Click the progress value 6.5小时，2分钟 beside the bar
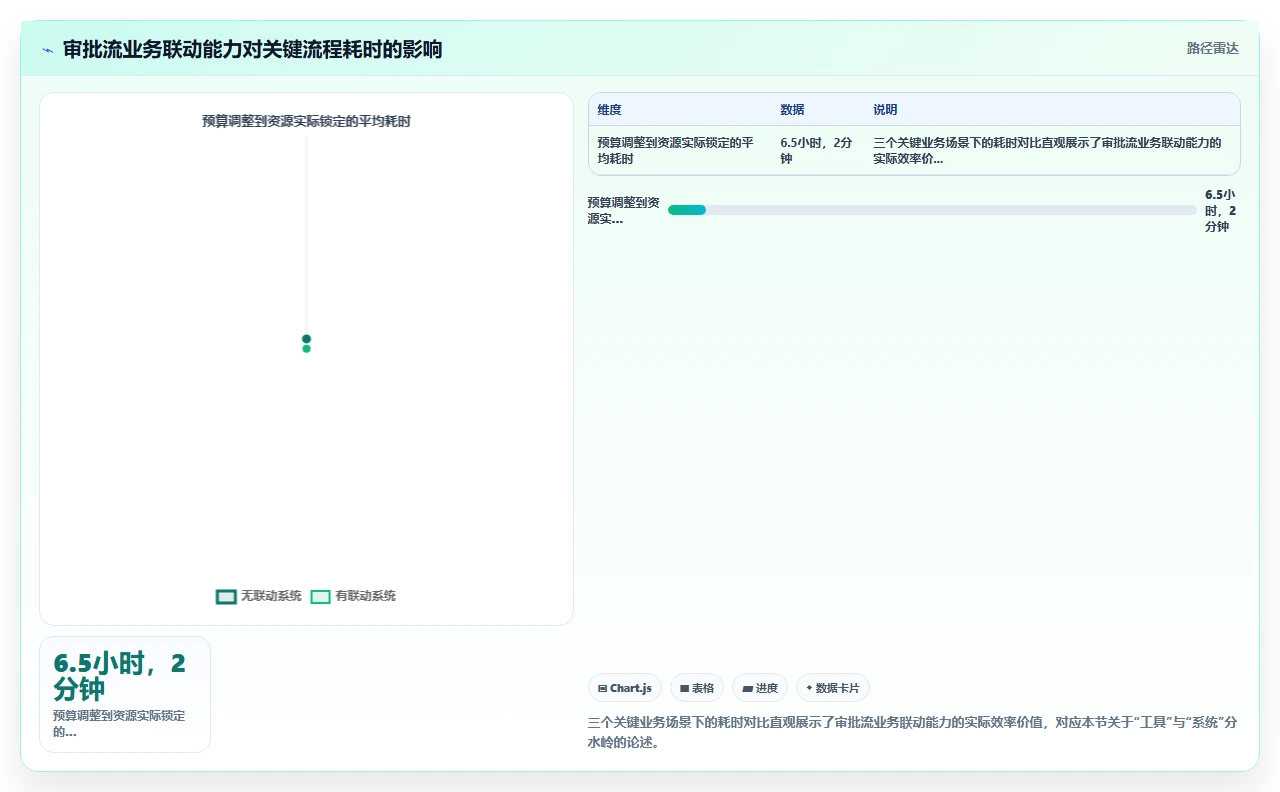 (1220, 211)
